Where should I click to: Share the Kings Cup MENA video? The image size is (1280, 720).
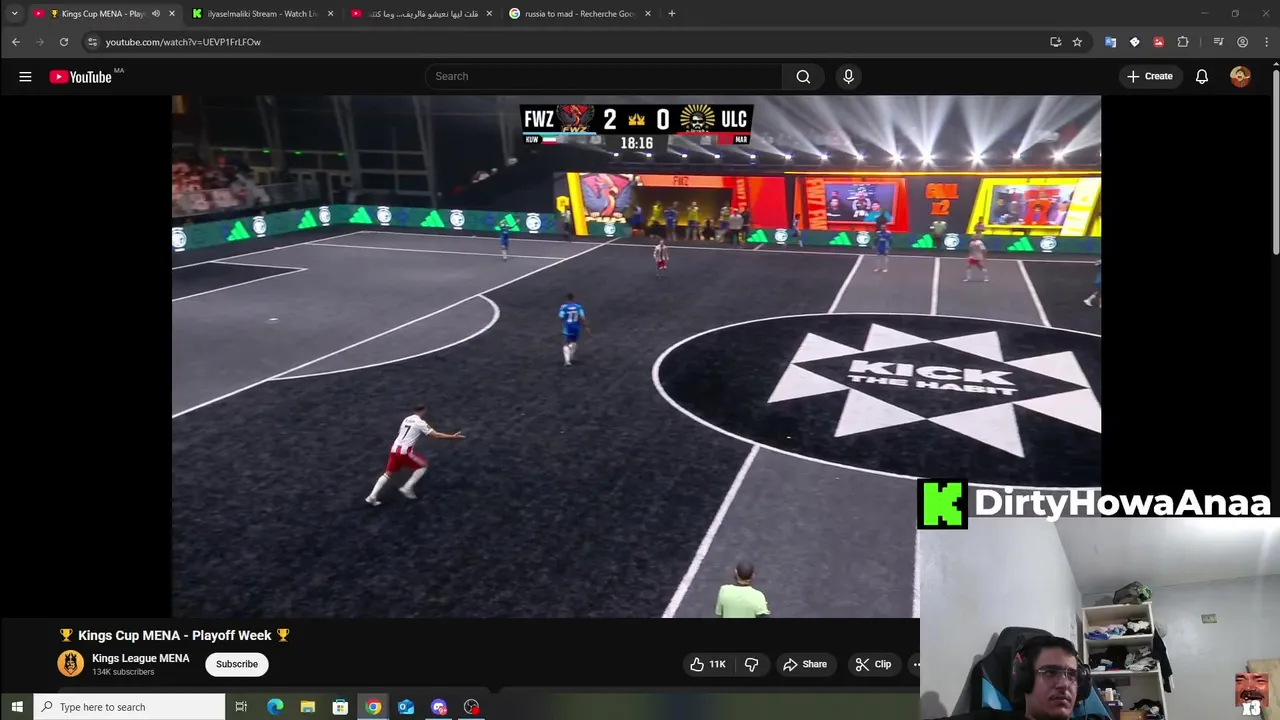tap(805, 664)
